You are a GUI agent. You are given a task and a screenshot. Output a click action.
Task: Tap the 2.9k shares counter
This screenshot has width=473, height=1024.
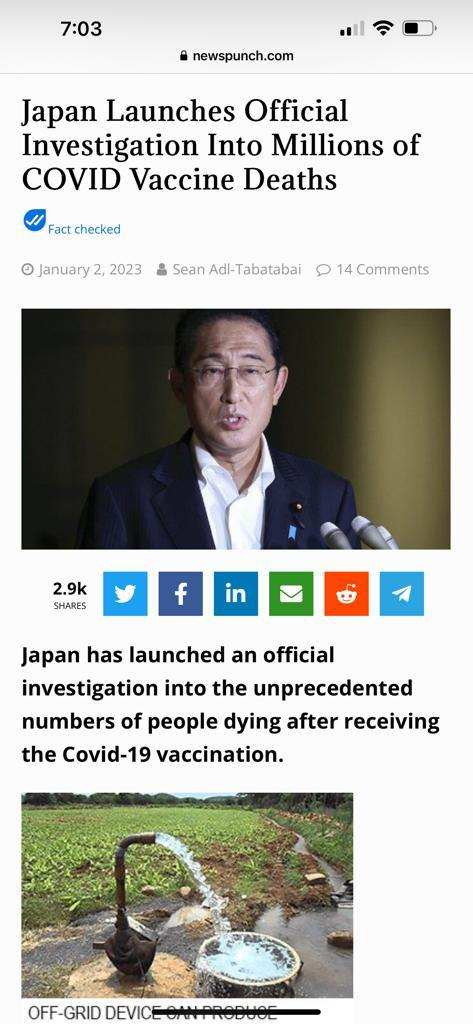pos(70,594)
